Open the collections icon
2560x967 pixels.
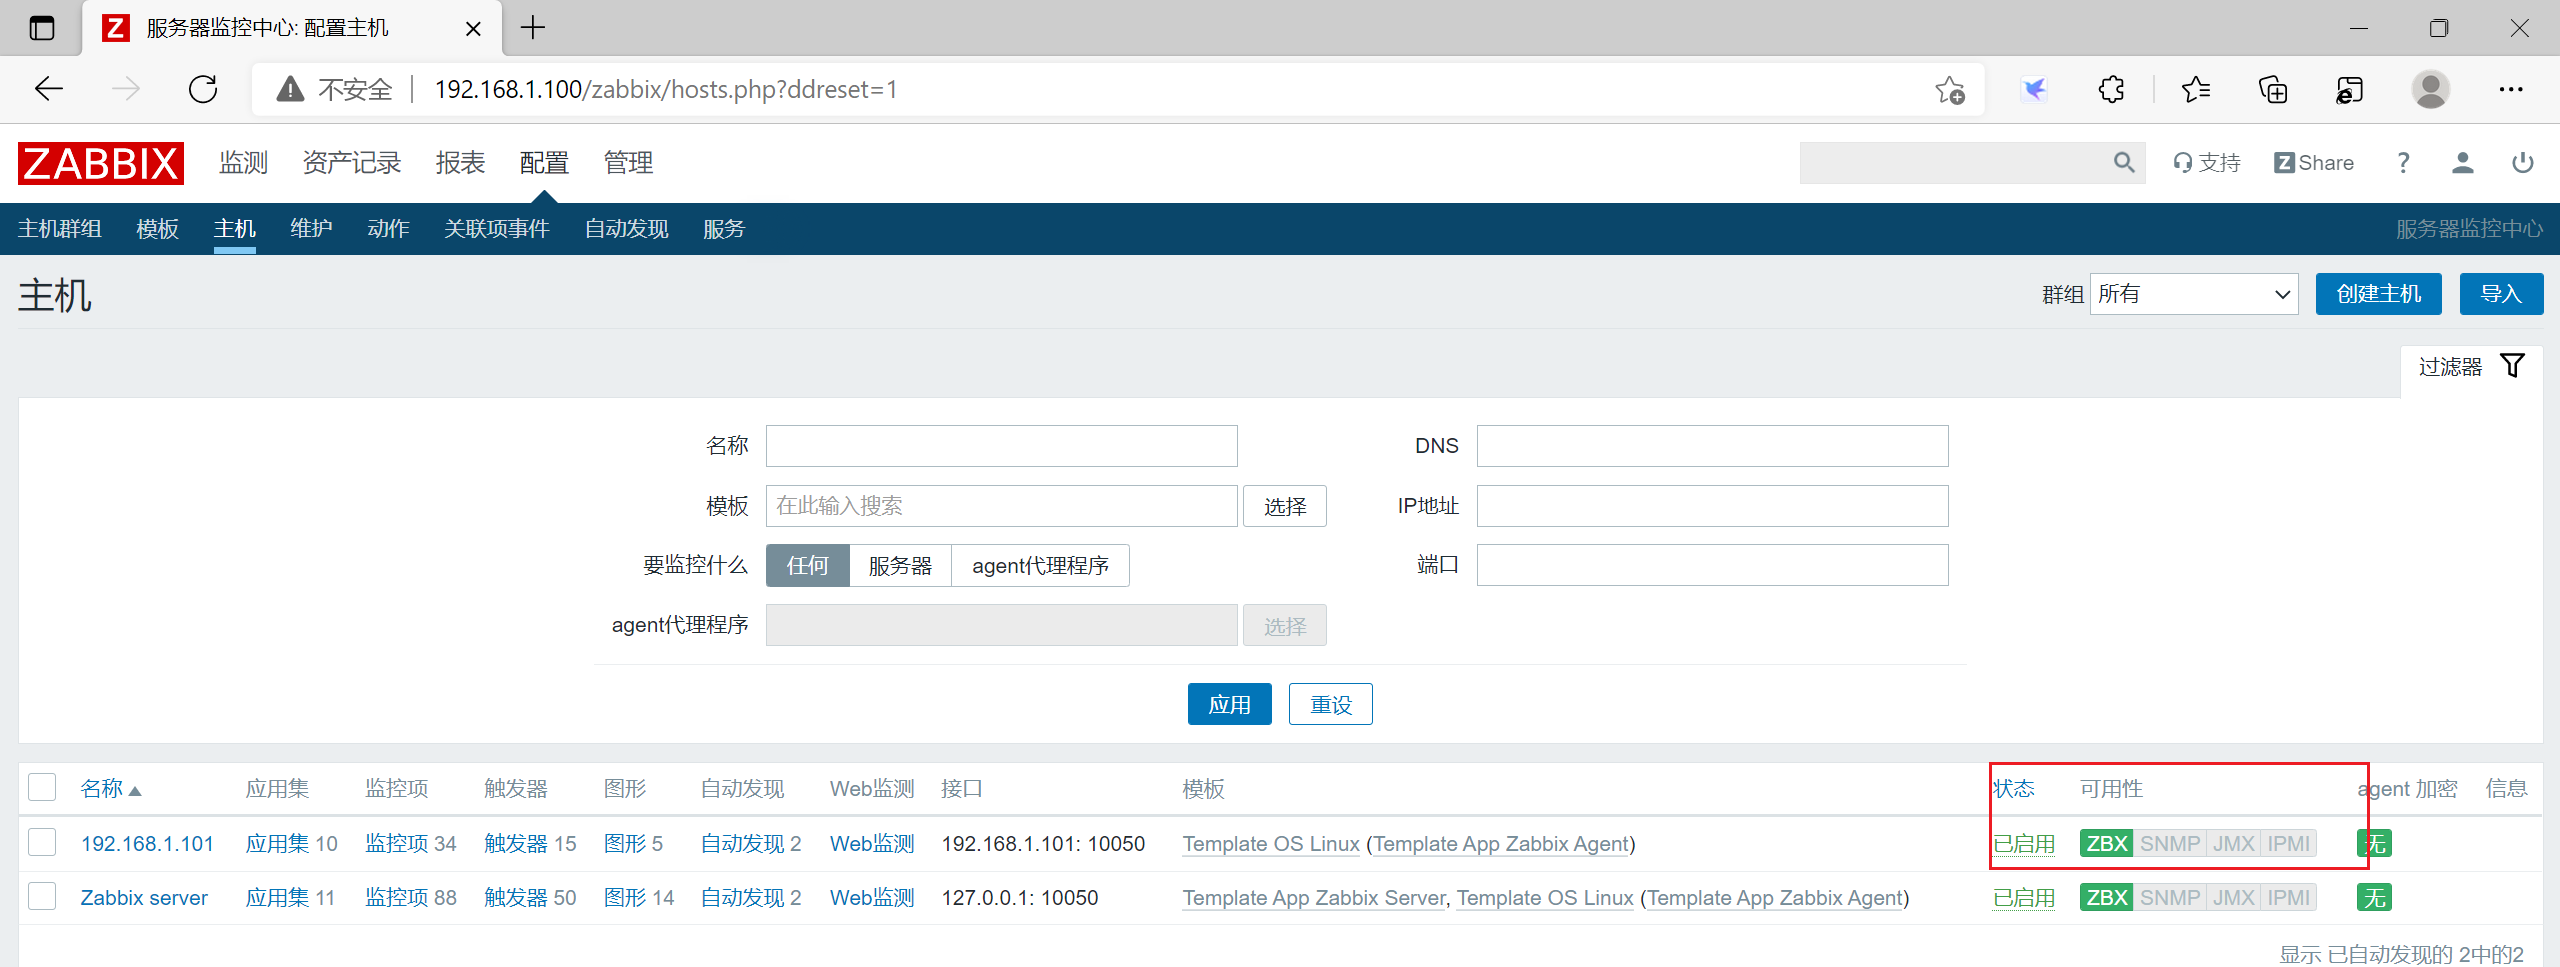(x=2273, y=89)
